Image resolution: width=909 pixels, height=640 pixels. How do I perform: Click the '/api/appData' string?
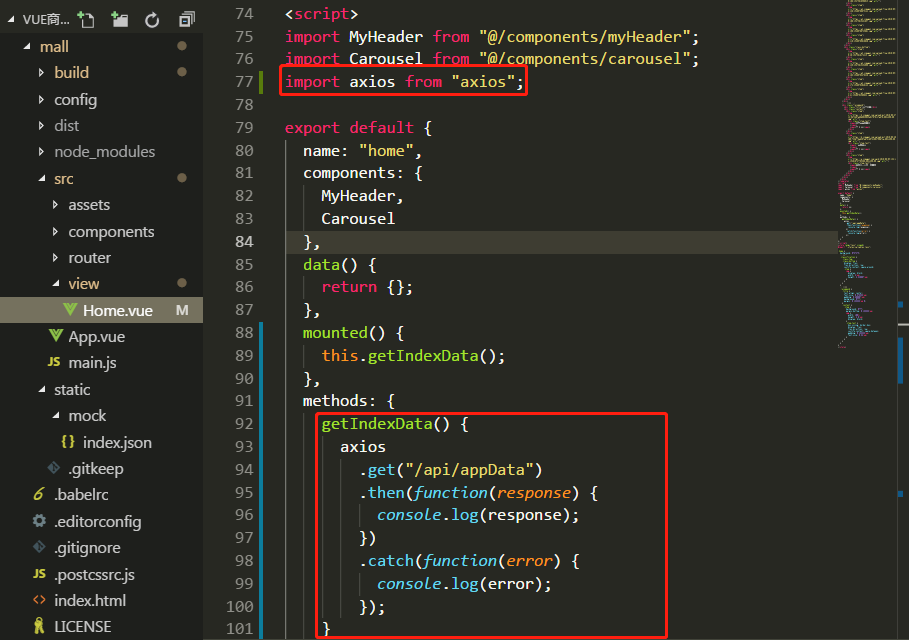pyautogui.click(x=468, y=470)
